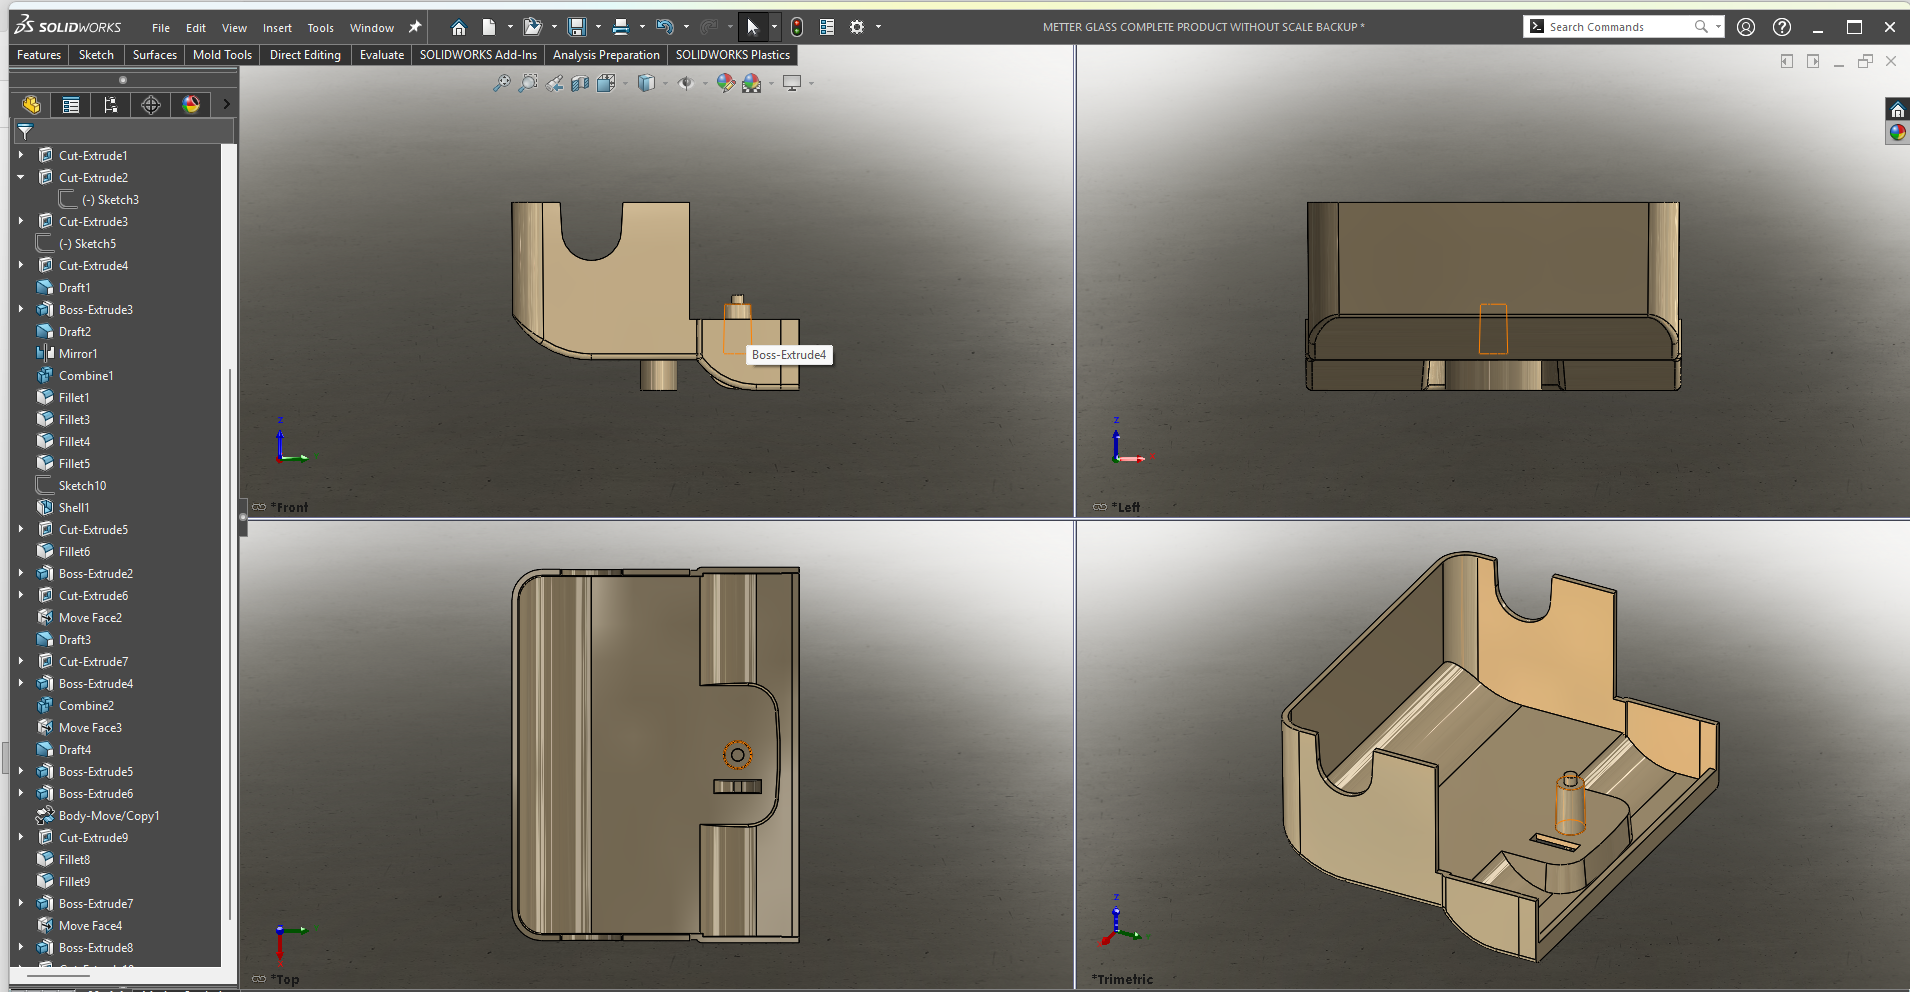Switch to the Mold Tools tab
The width and height of the screenshot is (1910, 992).
coord(222,55)
